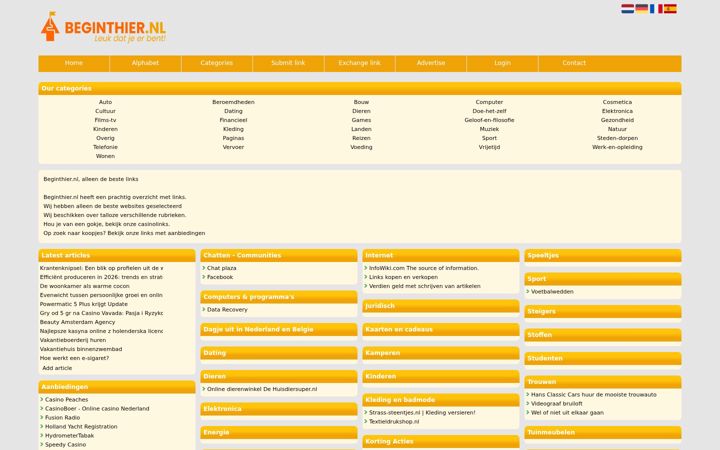Open Wel of niet uit elkaar gaan
This screenshot has height=450, width=720.
pyautogui.click(x=567, y=413)
